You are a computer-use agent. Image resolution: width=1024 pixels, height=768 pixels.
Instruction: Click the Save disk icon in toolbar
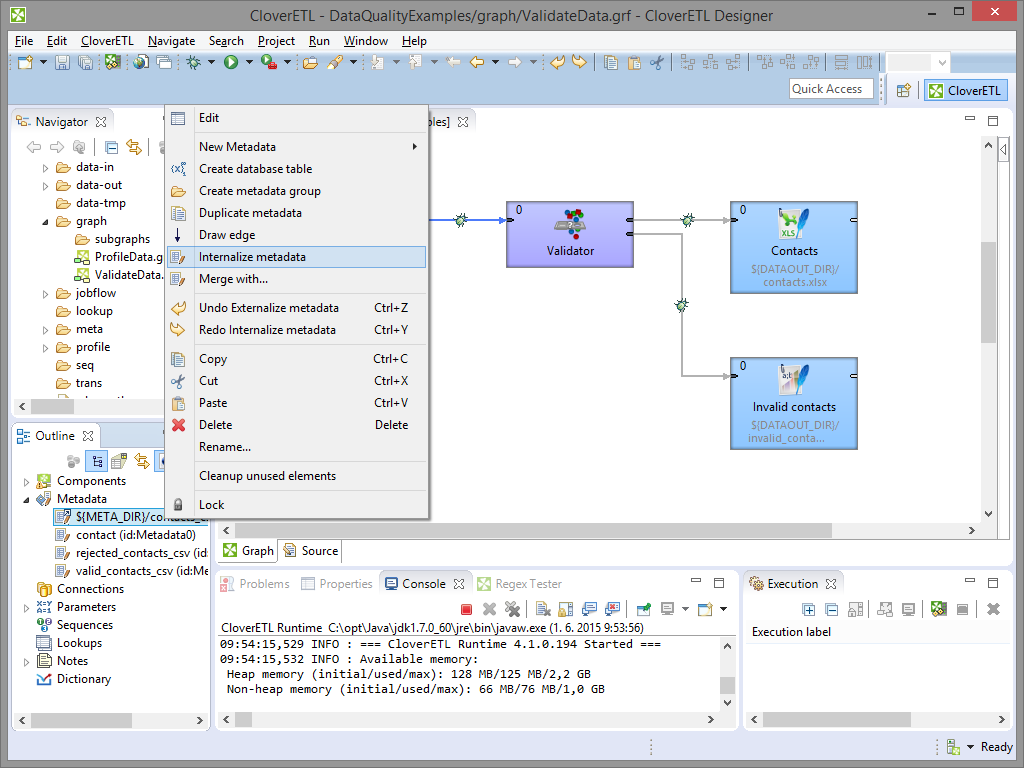point(62,63)
